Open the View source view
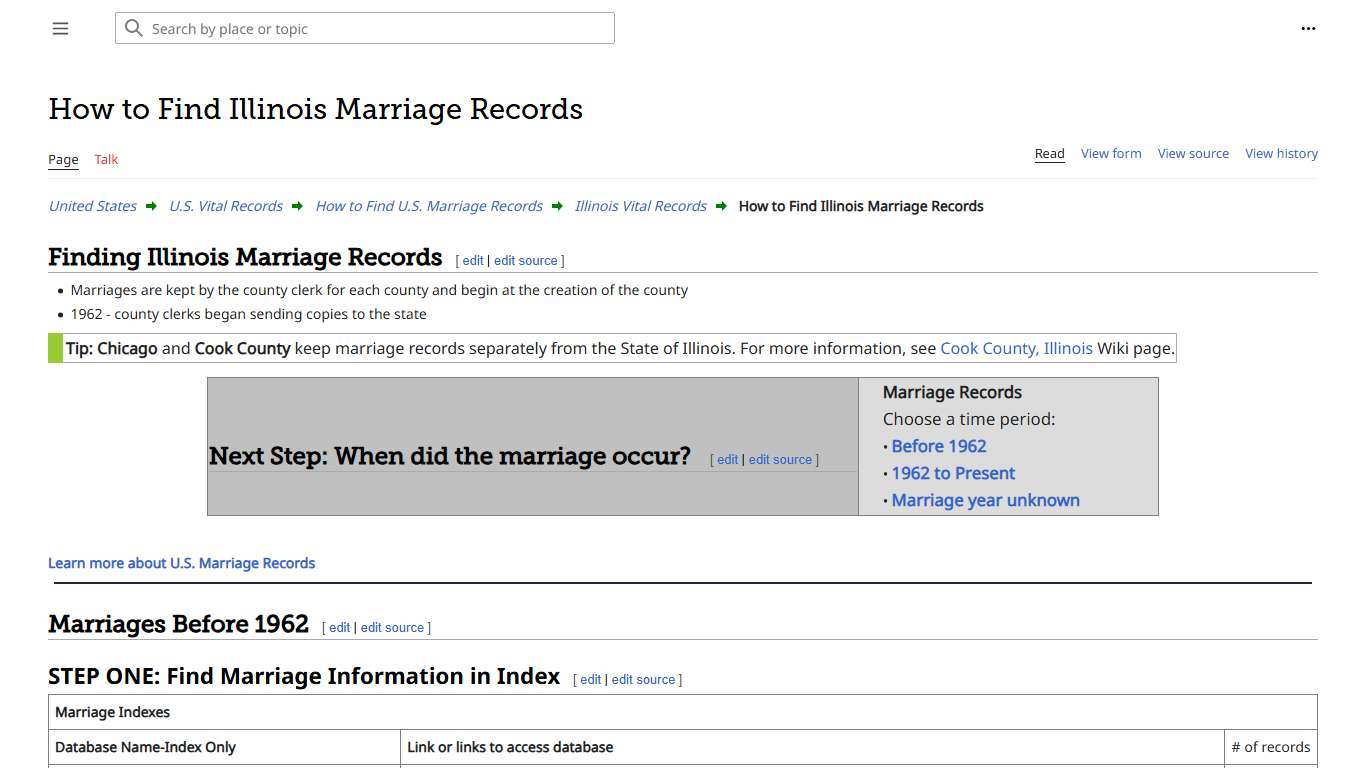This screenshot has height=768, width=1366. 1193,153
